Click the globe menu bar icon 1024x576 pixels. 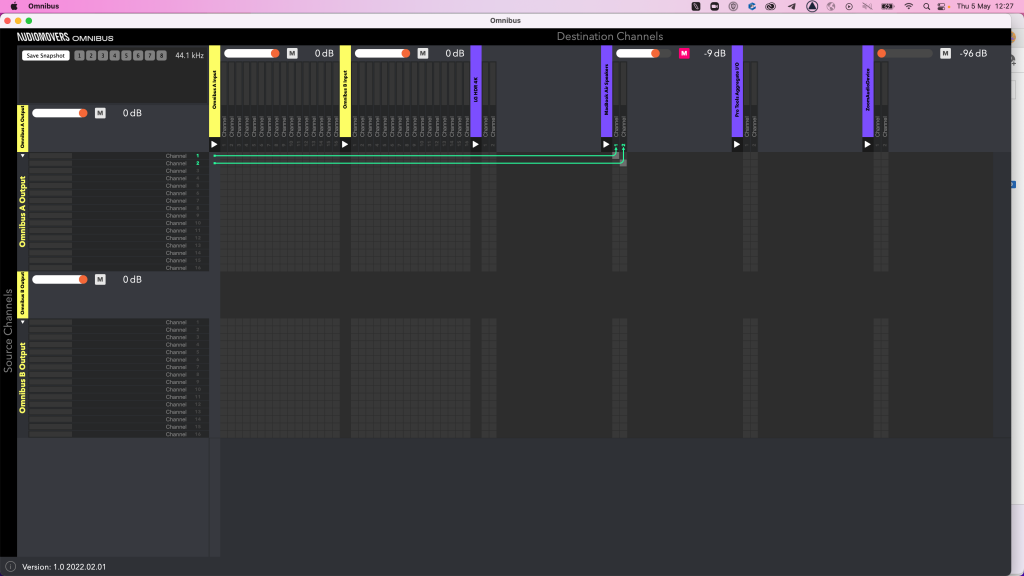[x=831, y=7]
